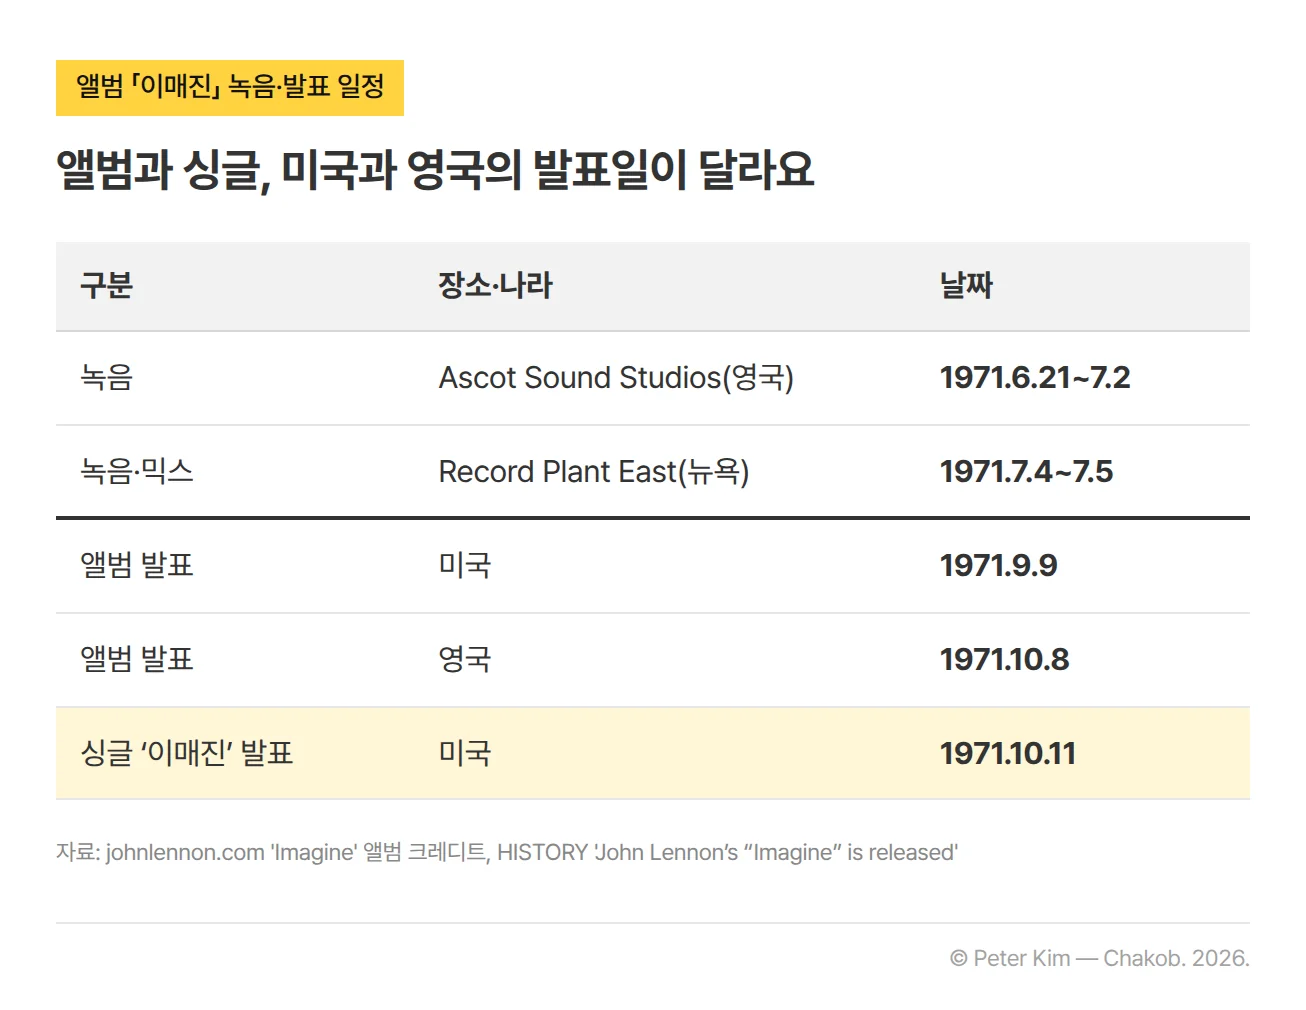Image resolution: width=1306 pixels, height=1010 pixels.
Task: Click the "Ascot Sound Studios(영국)" cell
Action: pos(616,378)
